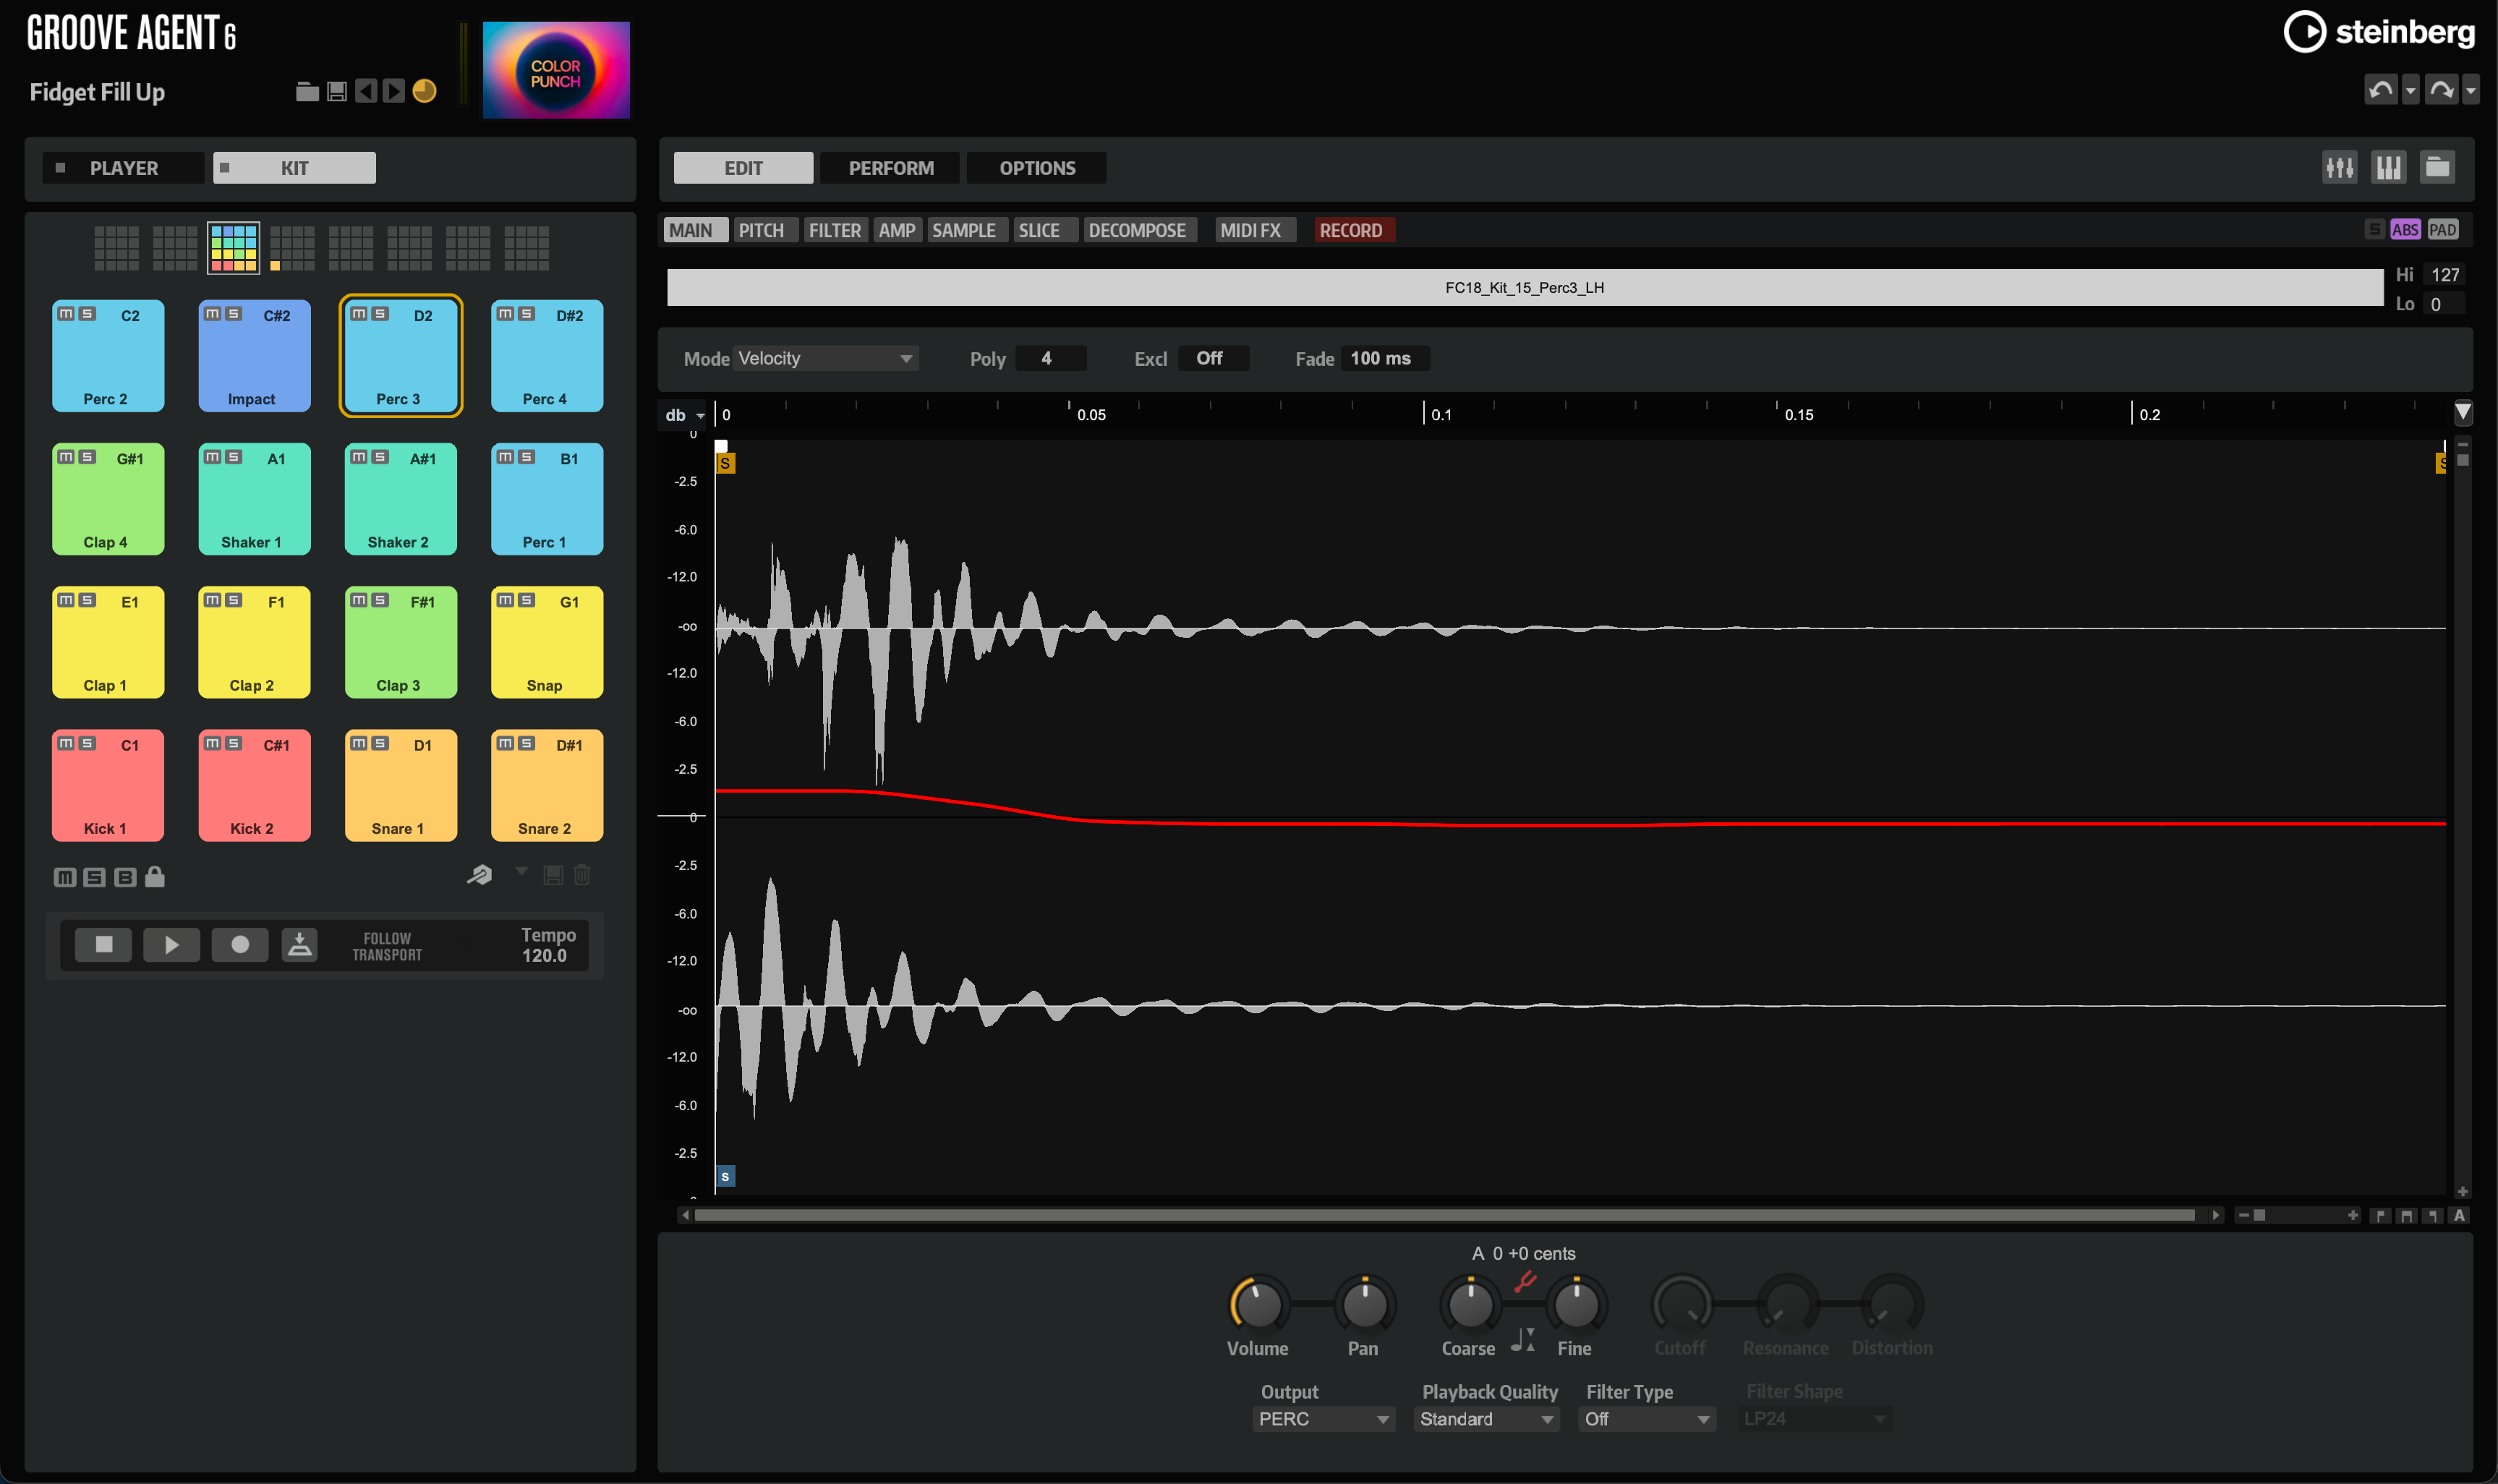The height and width of the screenshot is (1484, 2498).
Task: Toggle global solo below the pads
Action: pos(94,877)
